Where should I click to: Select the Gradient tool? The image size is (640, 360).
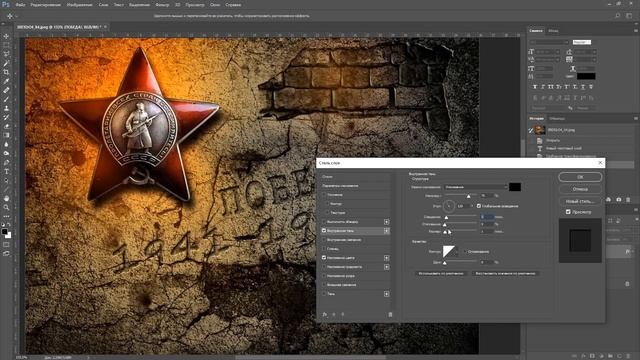[6, 135]
